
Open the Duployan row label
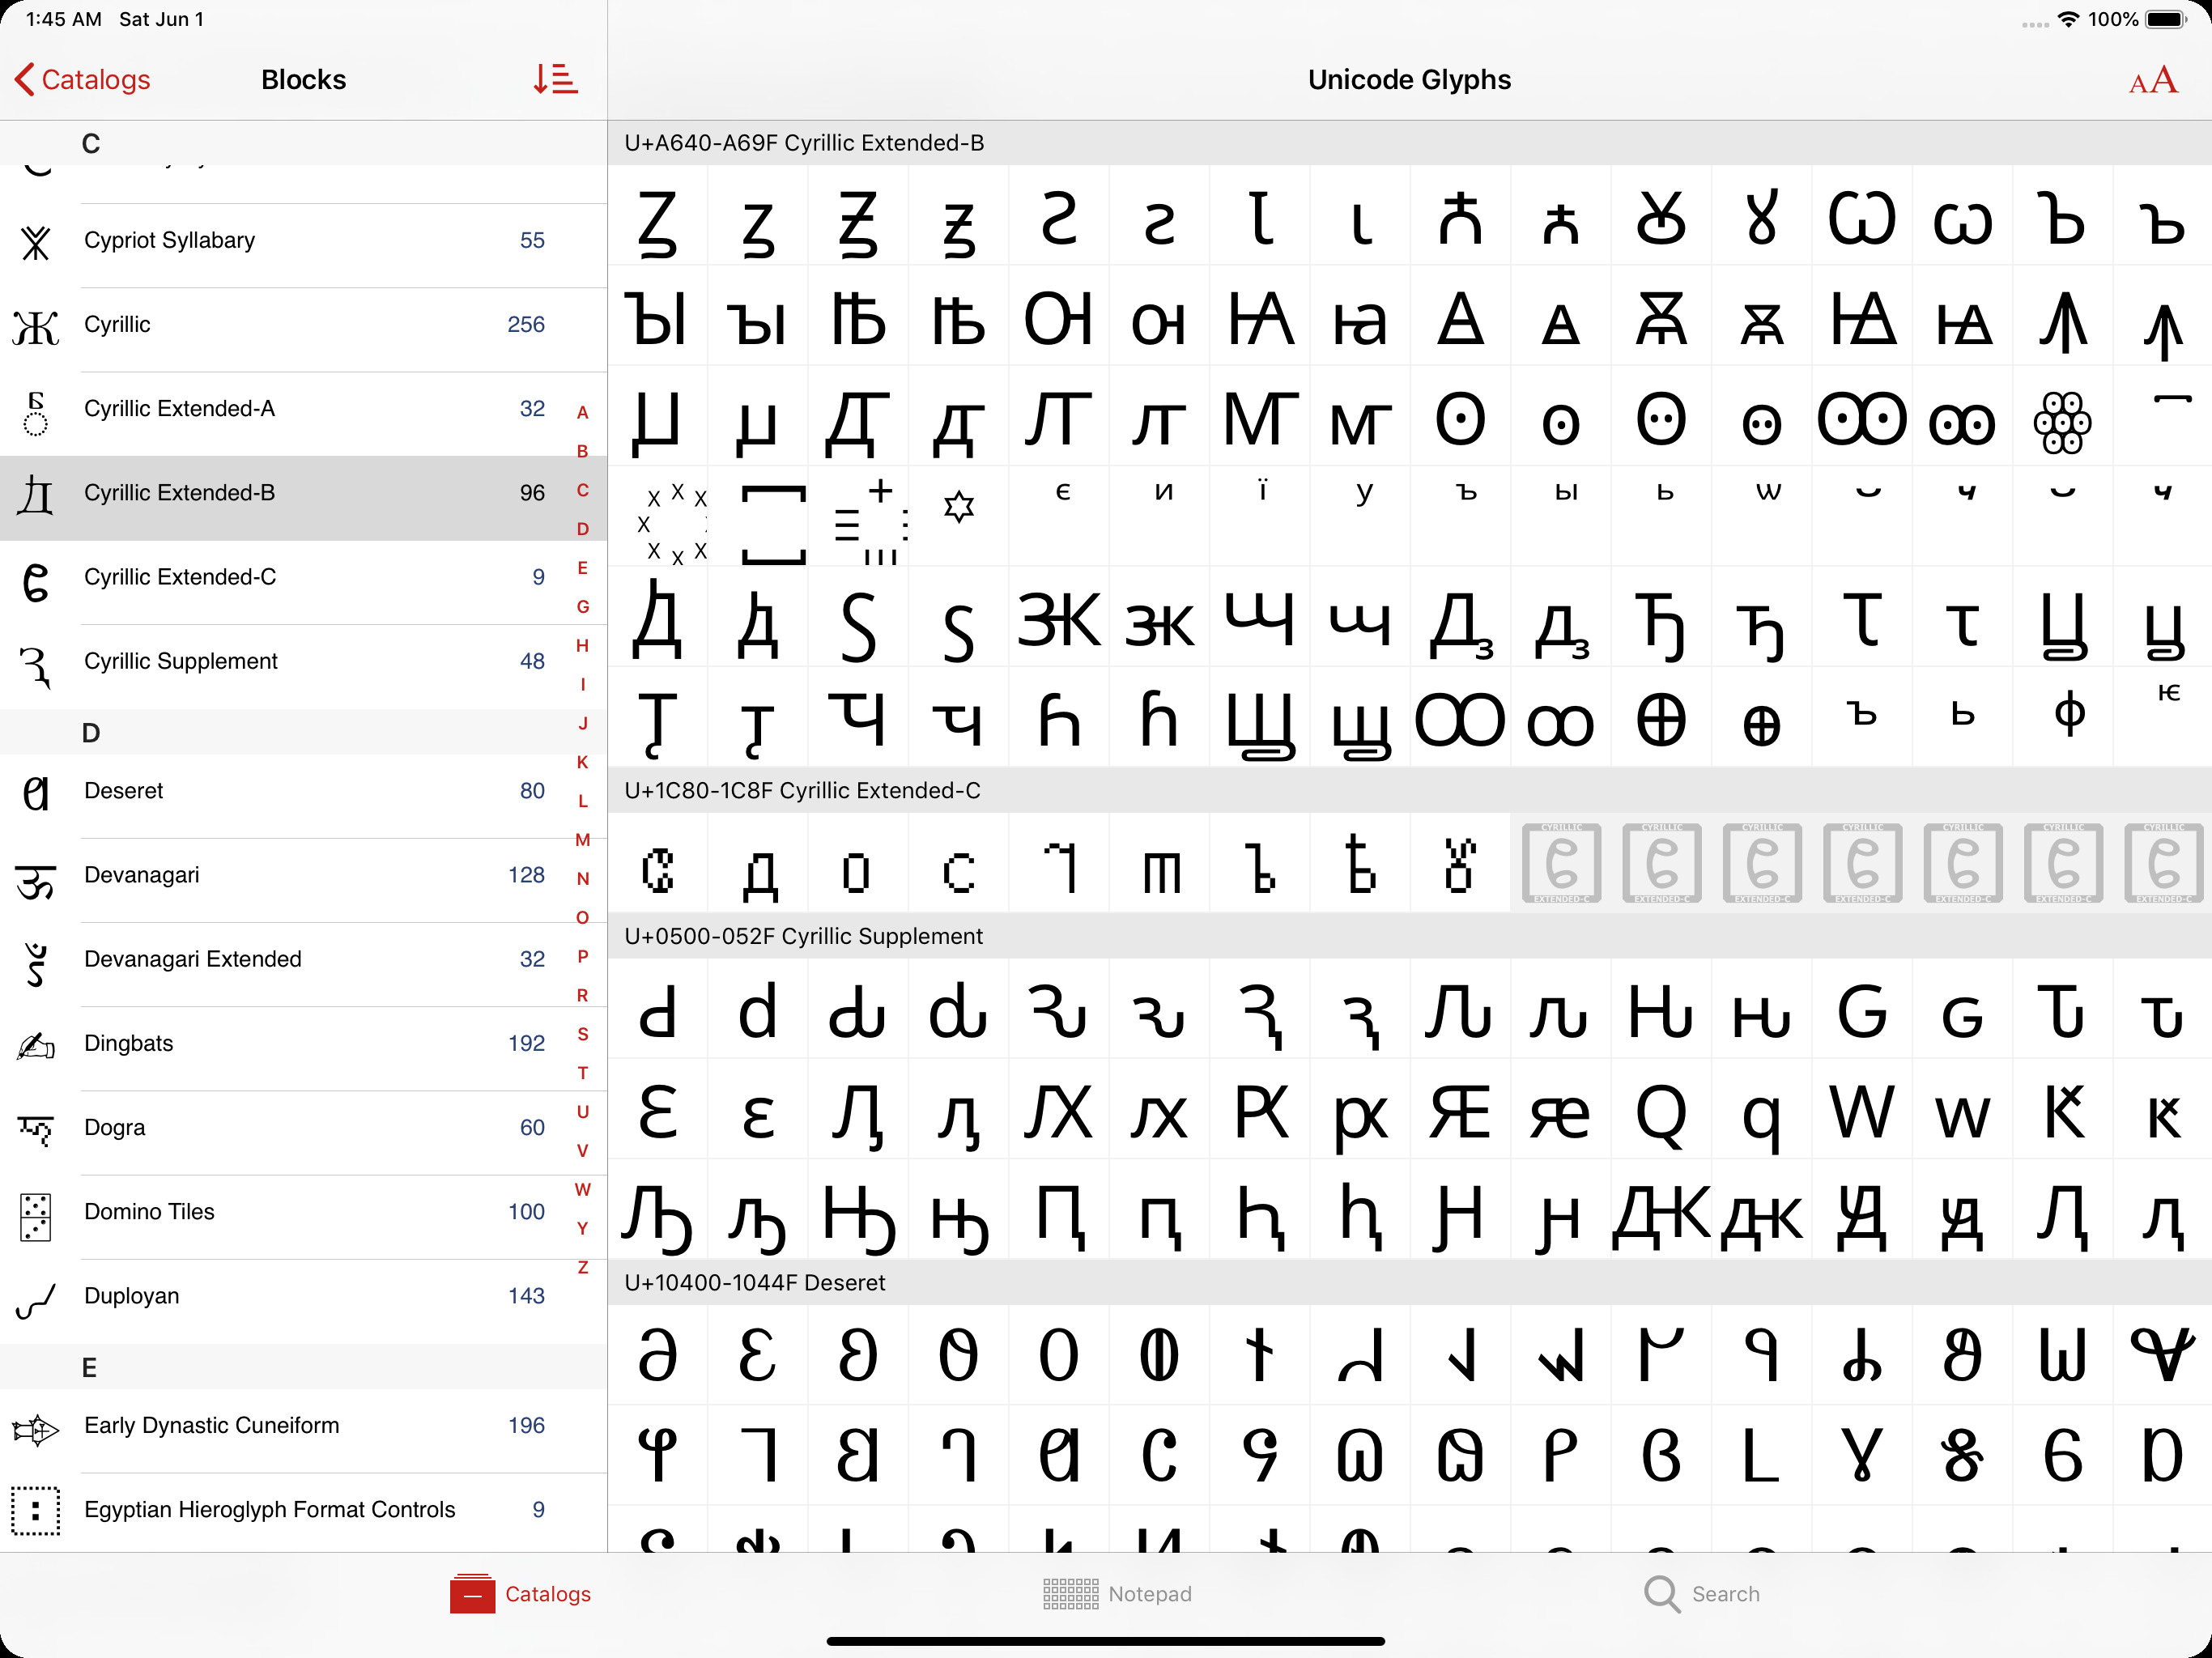tap(132, 1295)
